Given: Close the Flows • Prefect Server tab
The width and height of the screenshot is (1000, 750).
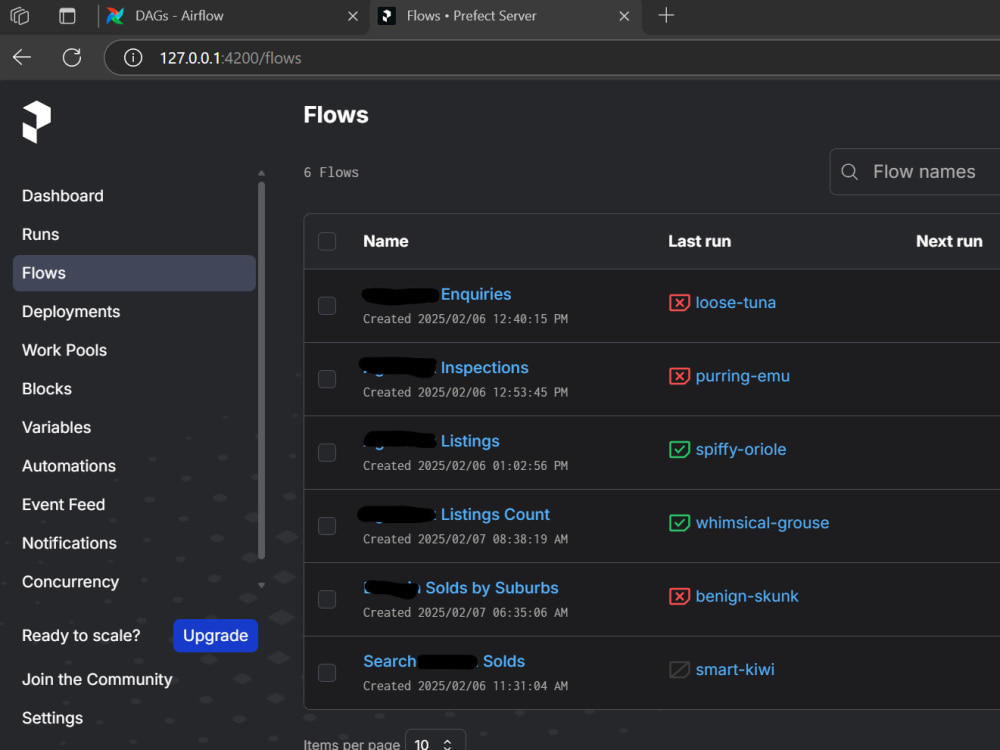Looking at the screenshot, I should [x=624, y=16].
